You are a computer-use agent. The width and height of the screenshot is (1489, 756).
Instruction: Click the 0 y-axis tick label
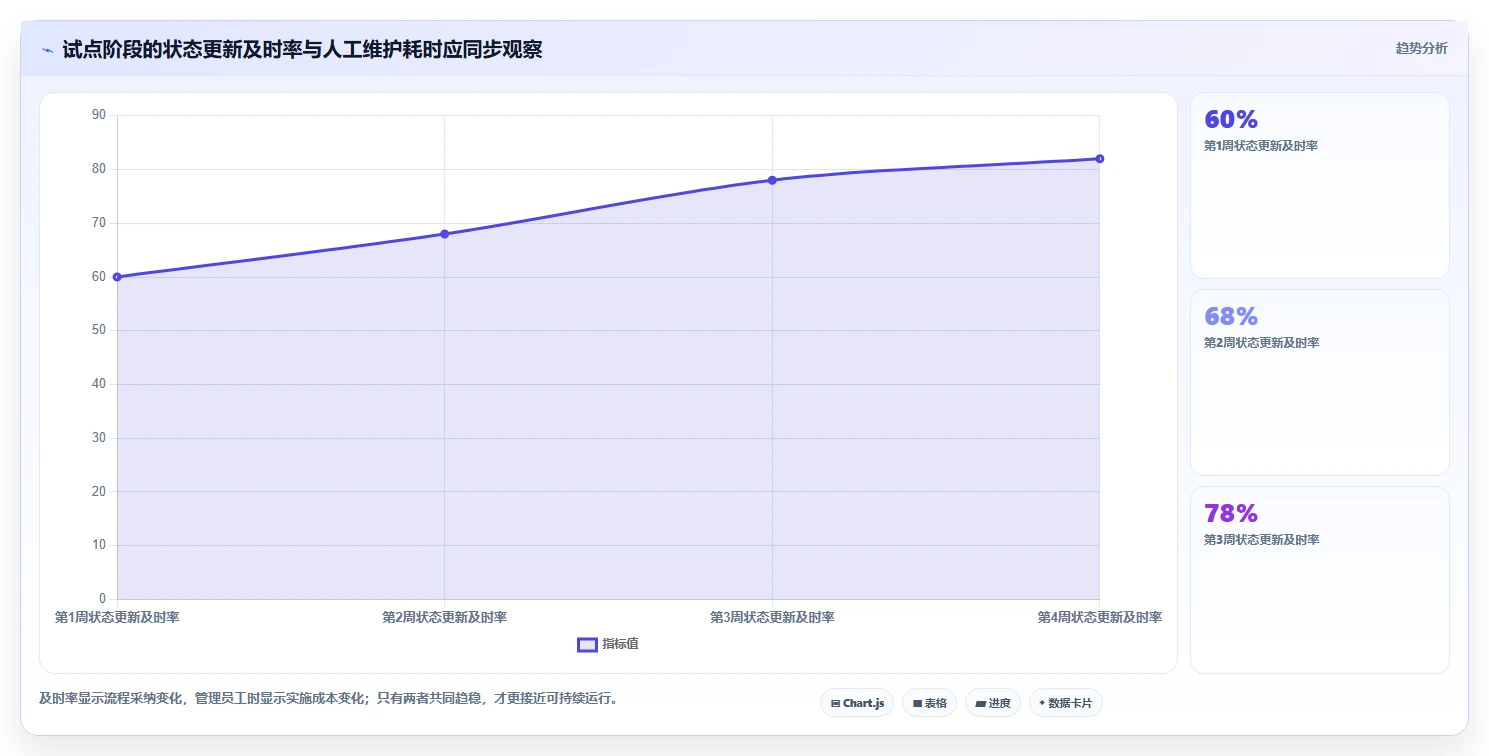coord(102,599)
